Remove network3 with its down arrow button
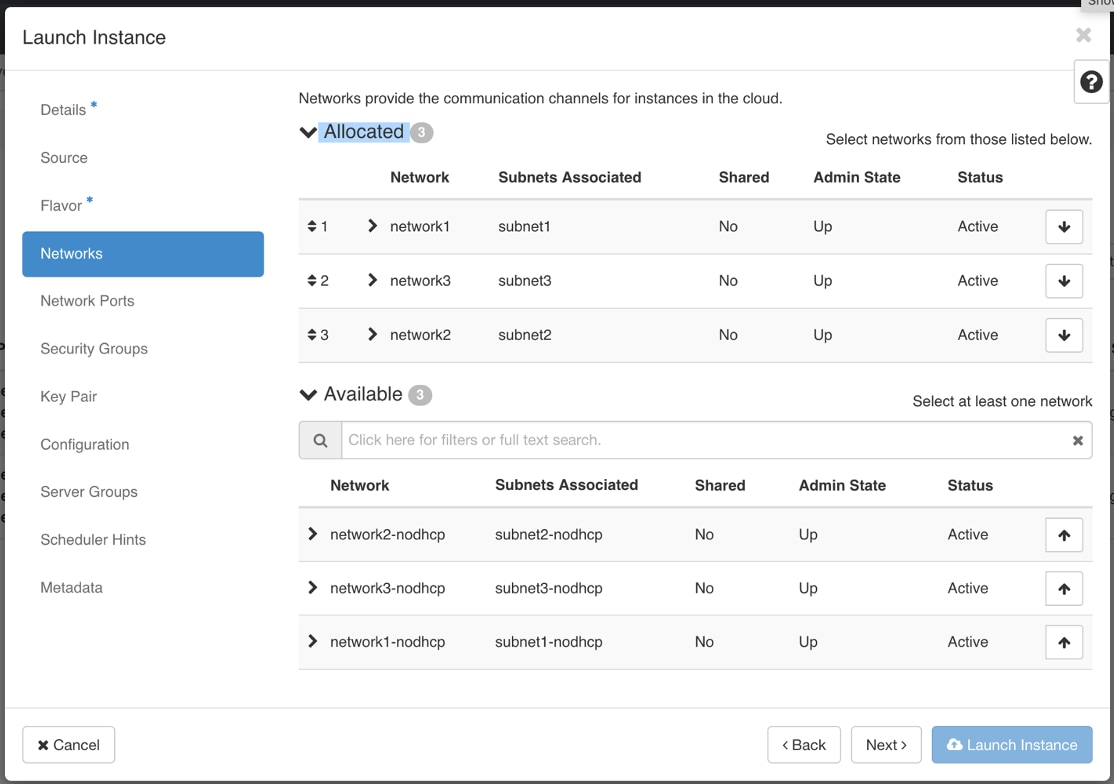 (1064, 281)
